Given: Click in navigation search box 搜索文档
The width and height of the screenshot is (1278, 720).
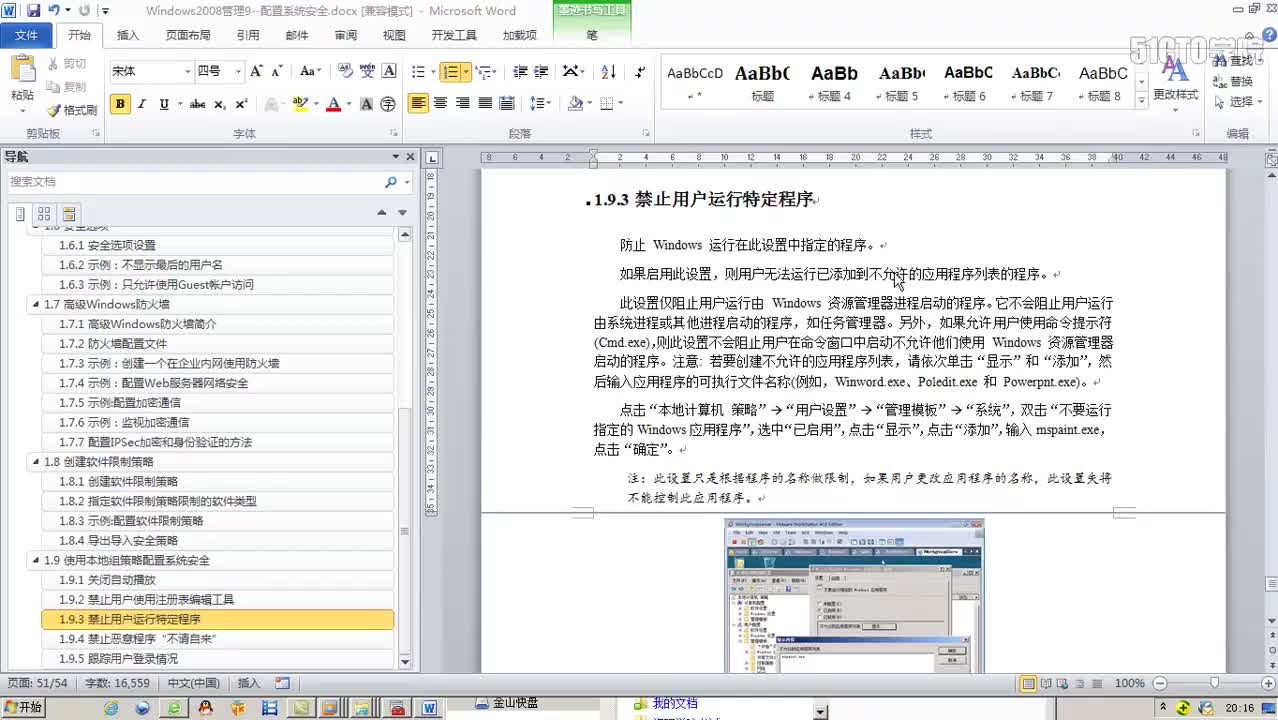Looking at the screenshot, I should 195,182.
